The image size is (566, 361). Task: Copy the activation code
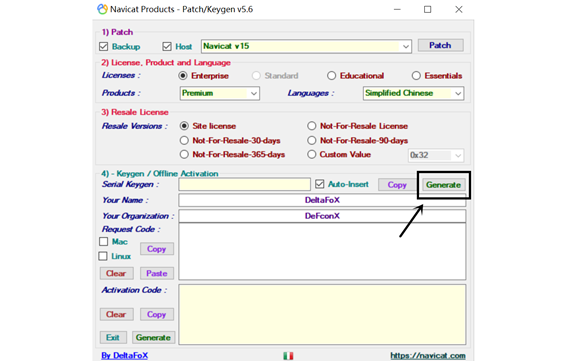157,314
